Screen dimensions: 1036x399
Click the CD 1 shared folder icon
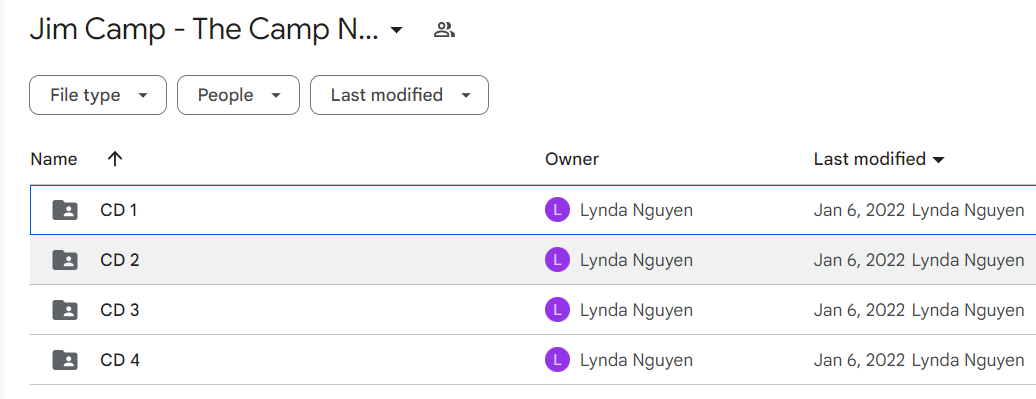[65, 210]
